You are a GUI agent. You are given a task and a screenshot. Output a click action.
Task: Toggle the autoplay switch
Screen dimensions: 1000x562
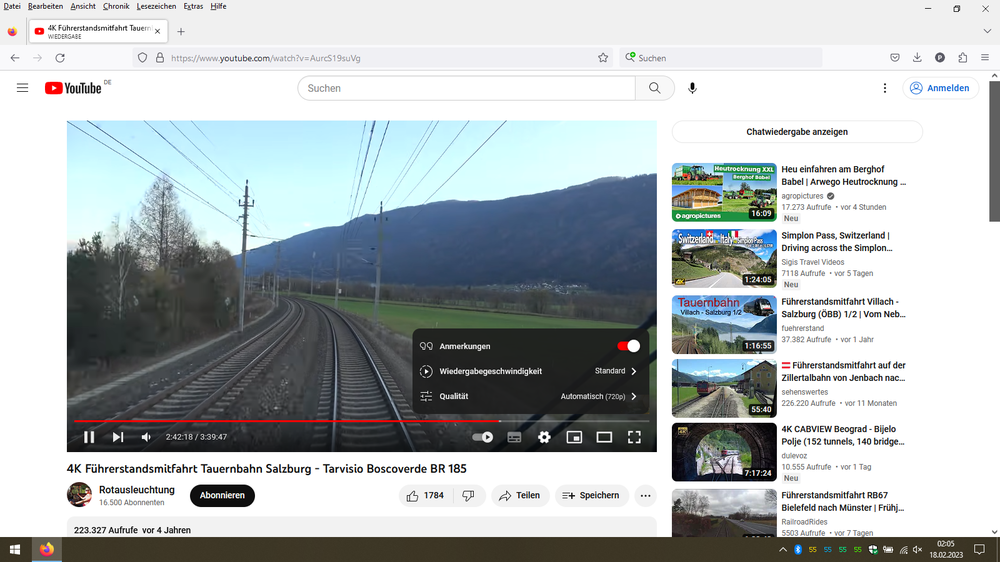[483, 437]
